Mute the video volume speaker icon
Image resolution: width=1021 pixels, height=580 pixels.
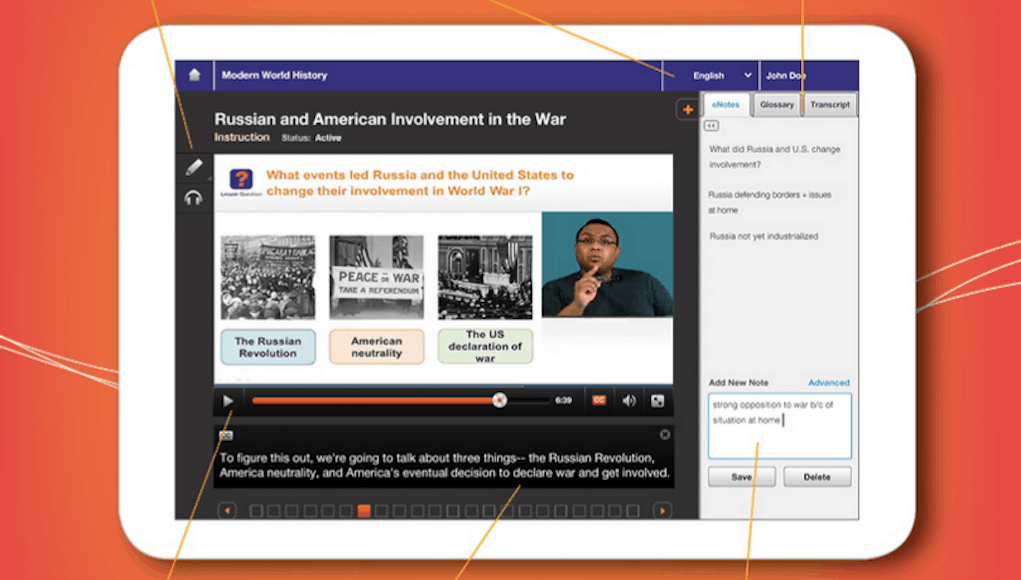coord(628,401)
